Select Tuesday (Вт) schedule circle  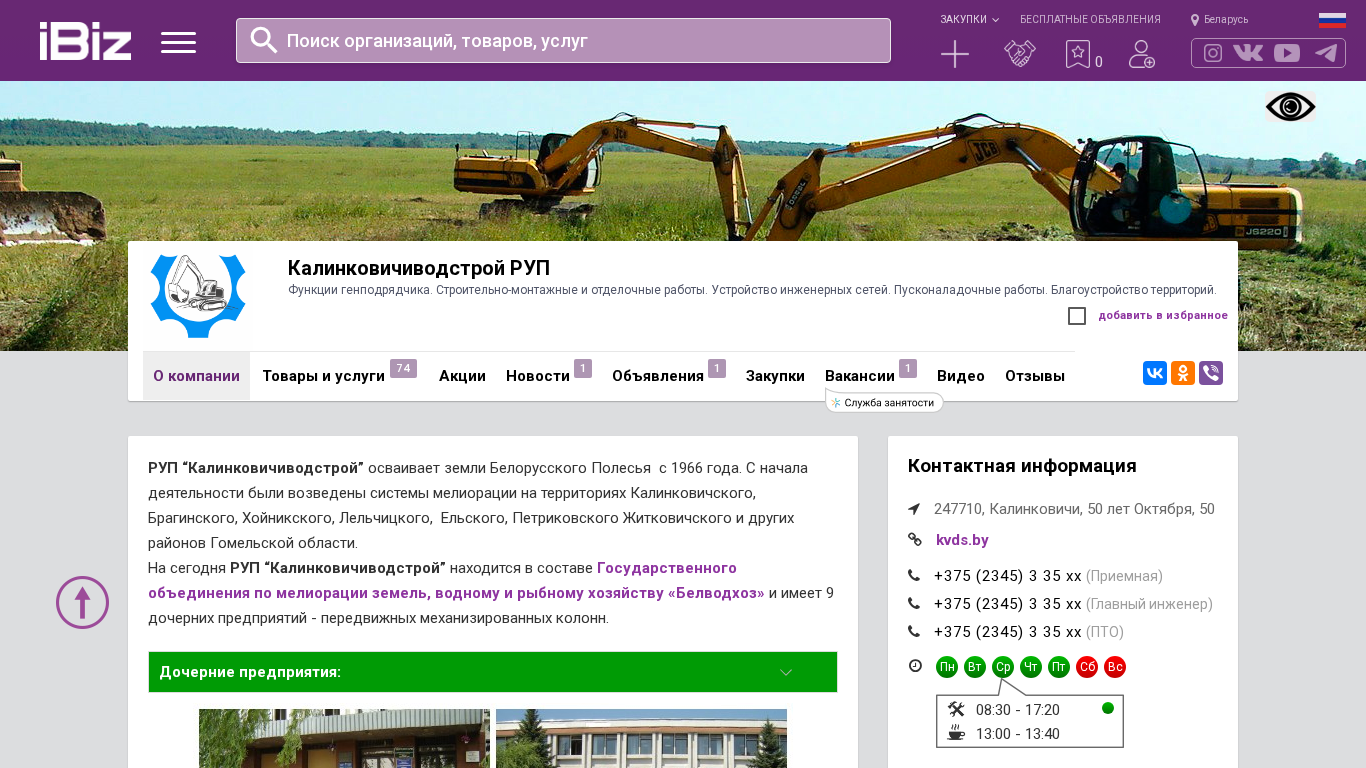pyautogui.click(x=975, y=667)
